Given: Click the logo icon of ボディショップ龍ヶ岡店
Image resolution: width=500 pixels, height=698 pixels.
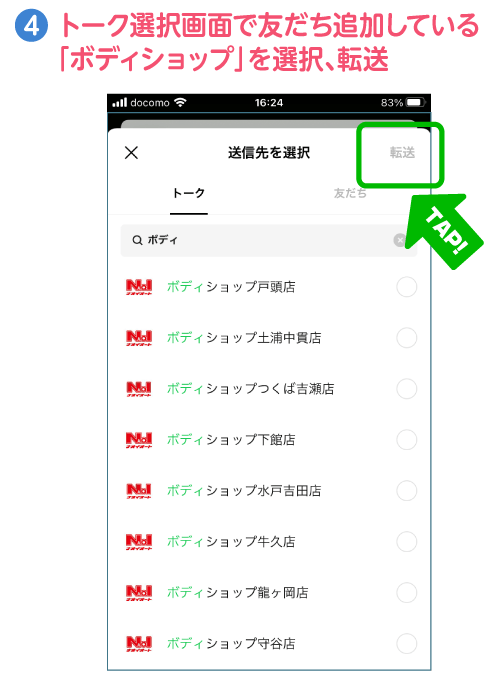Looking at the screenshot, I should tap(139, 593).
